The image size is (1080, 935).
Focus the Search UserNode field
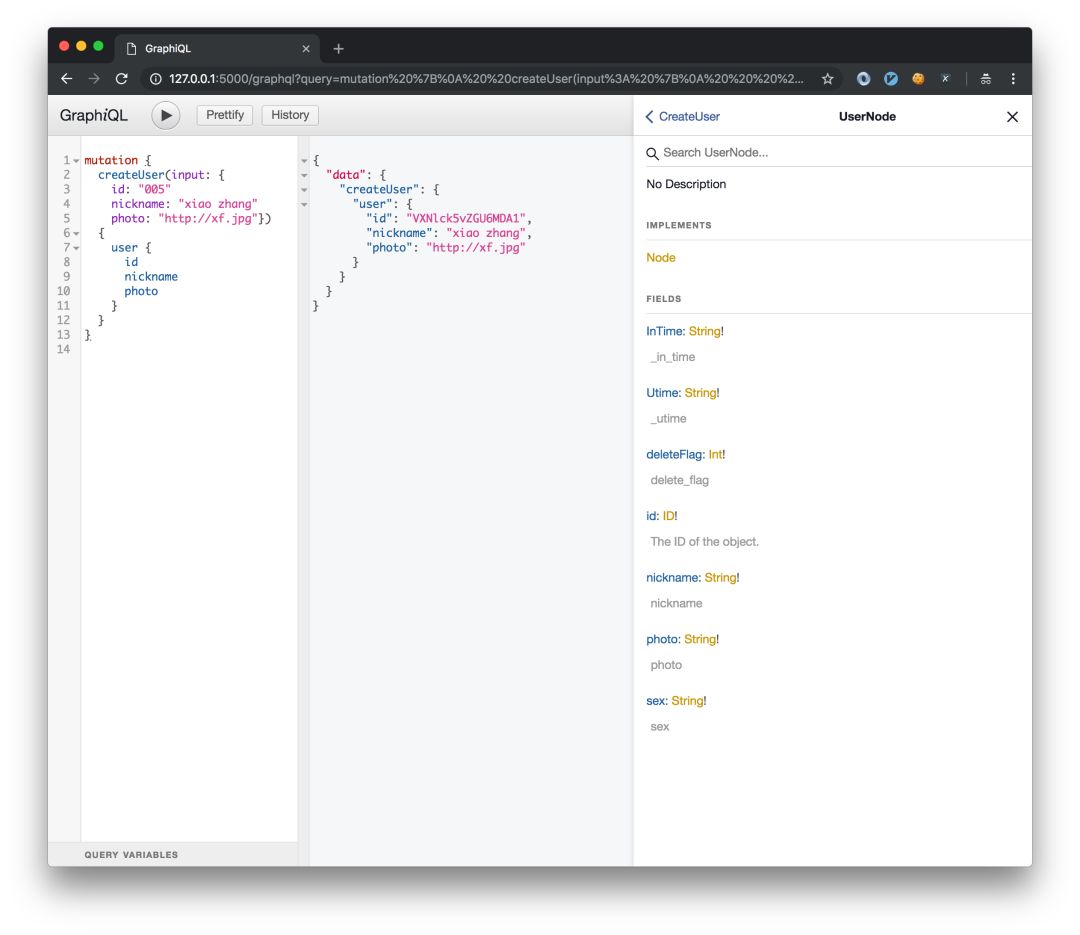click(x=838, y=153)
